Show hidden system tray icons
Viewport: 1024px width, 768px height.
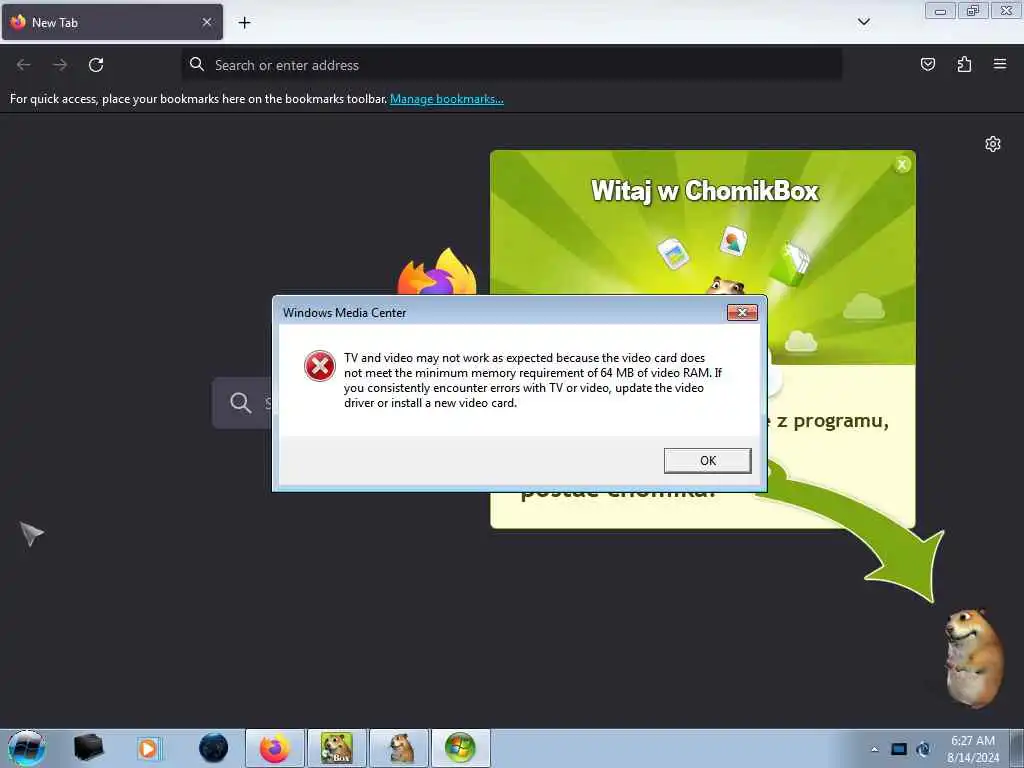[874, 749]
